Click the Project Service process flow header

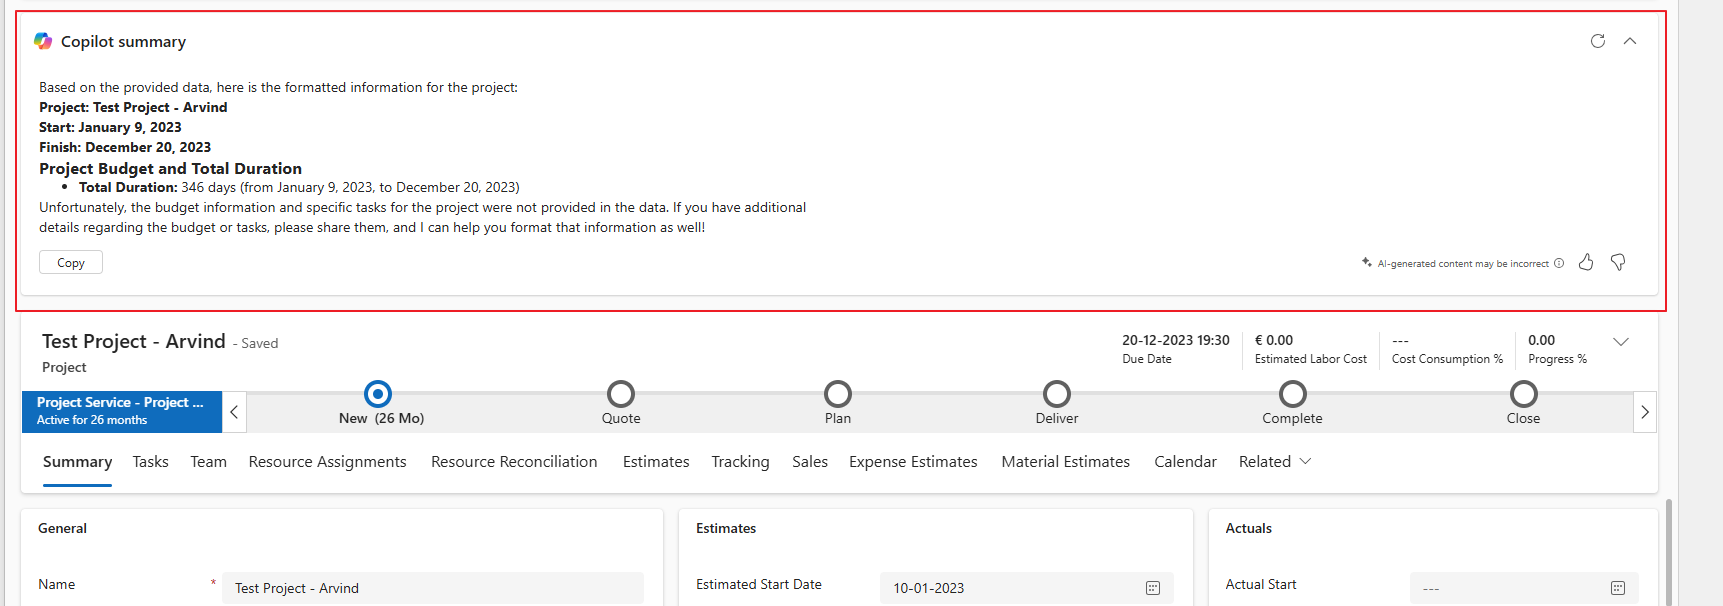[x=121, y=411]
